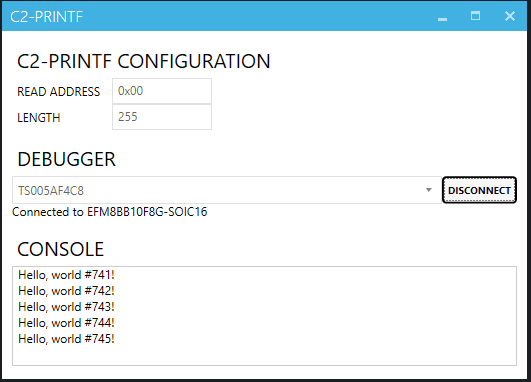Screen dimensions: 531x382
Task: Click the CONSOLE section heading
Action: tap(61, 249)
